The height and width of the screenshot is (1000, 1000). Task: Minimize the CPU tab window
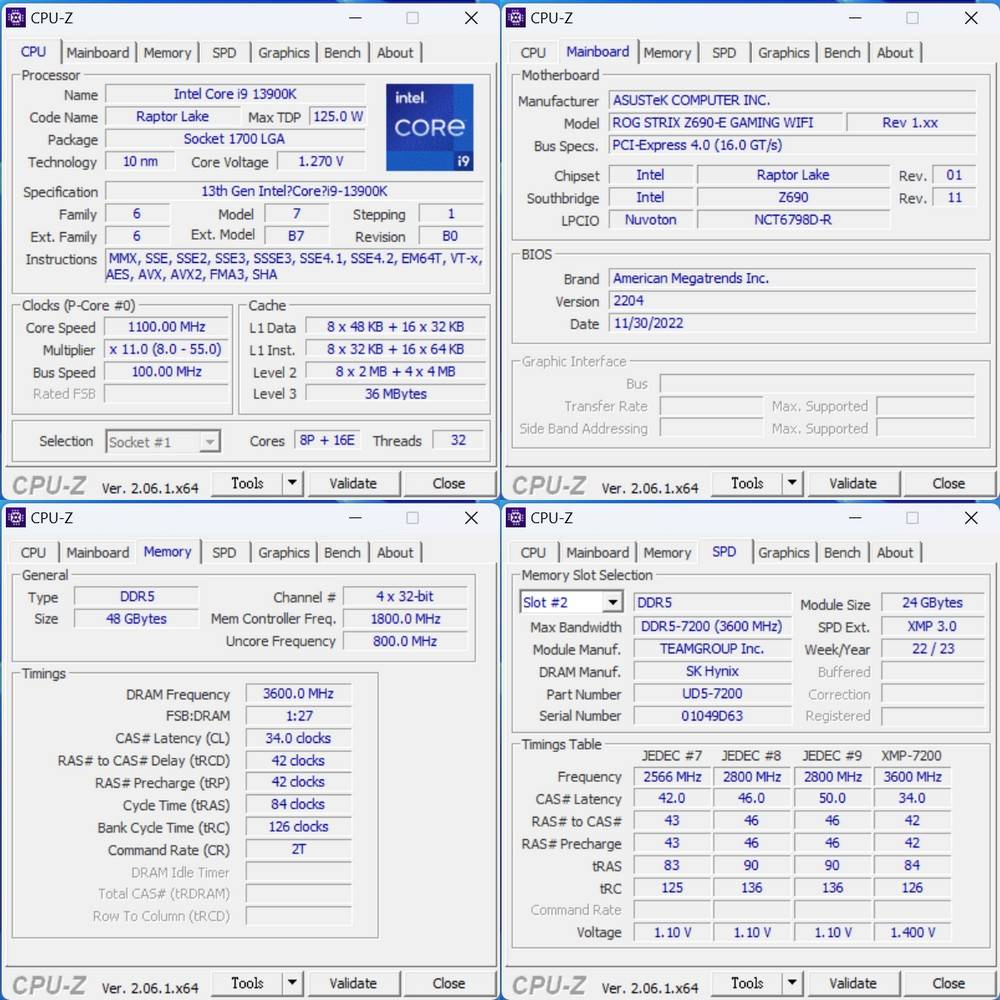click(x=355, y=18)
